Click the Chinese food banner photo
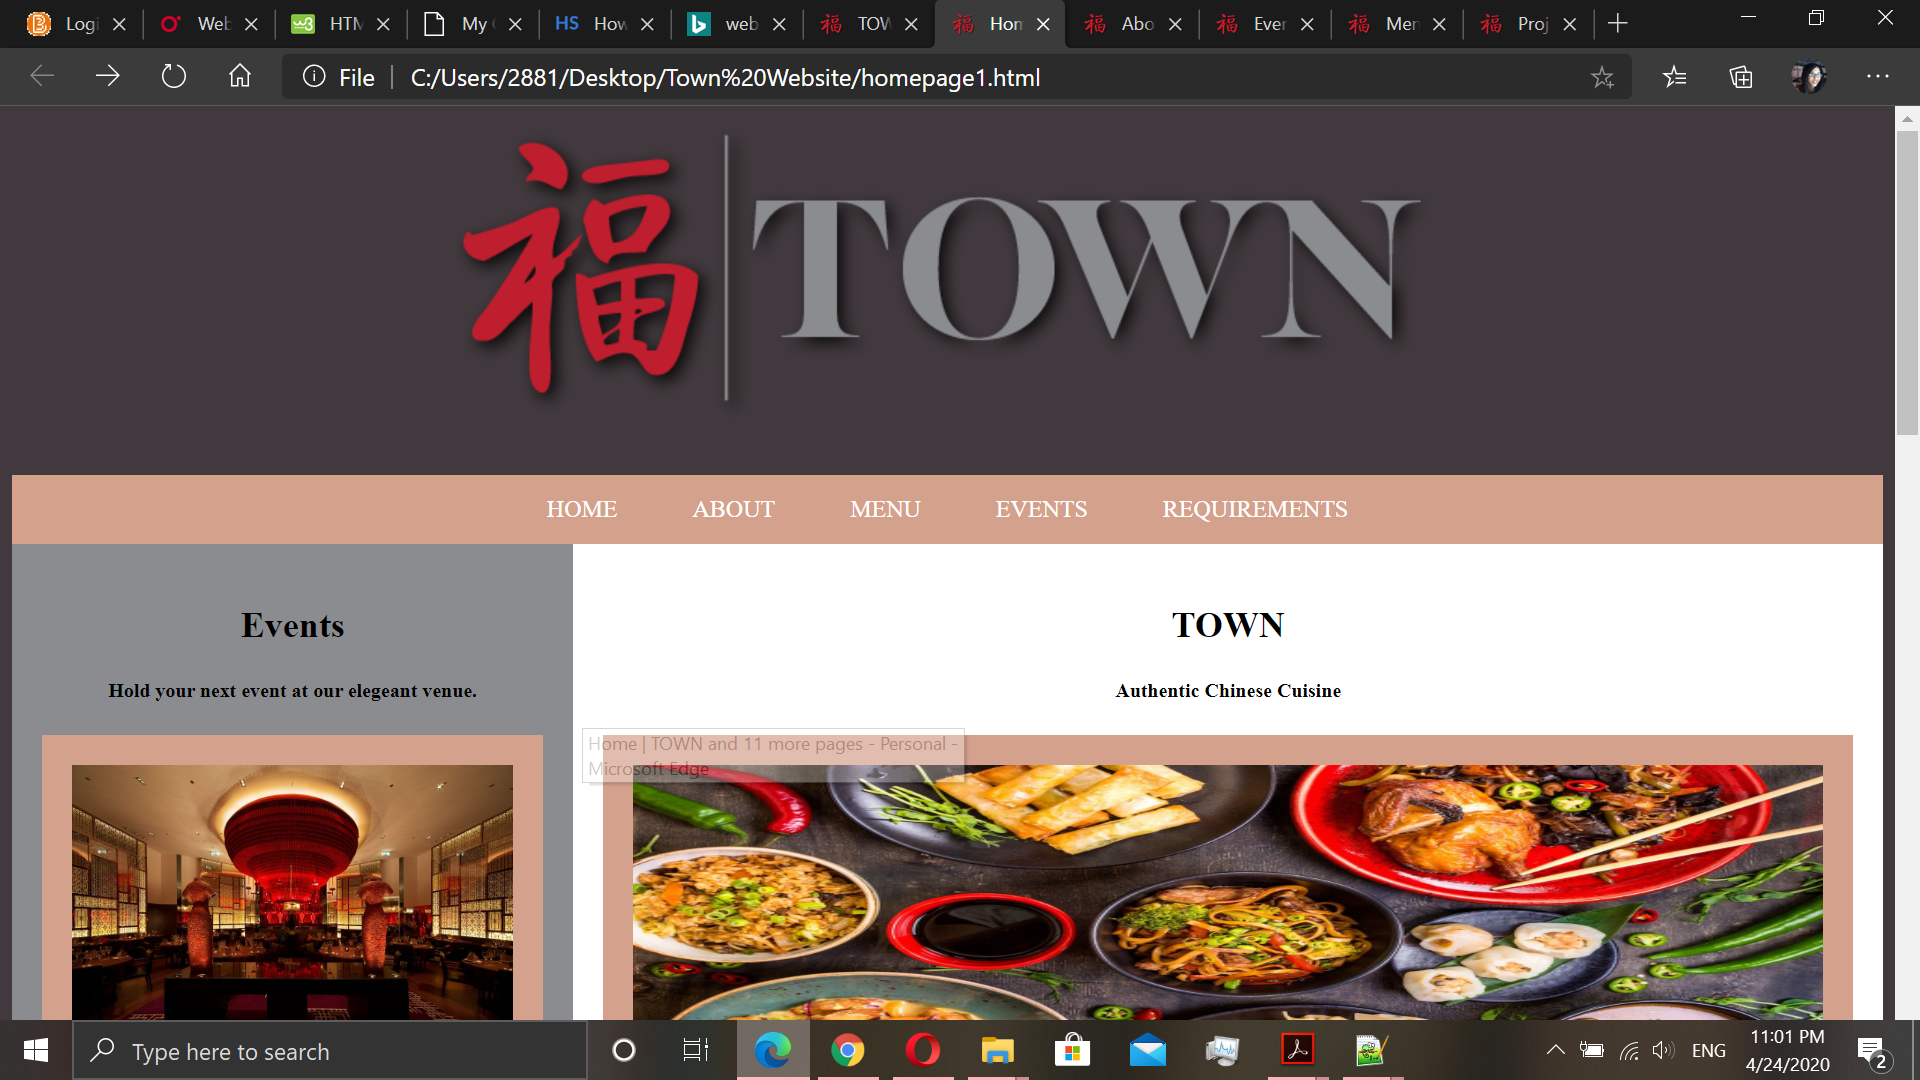 point(1227,892)
